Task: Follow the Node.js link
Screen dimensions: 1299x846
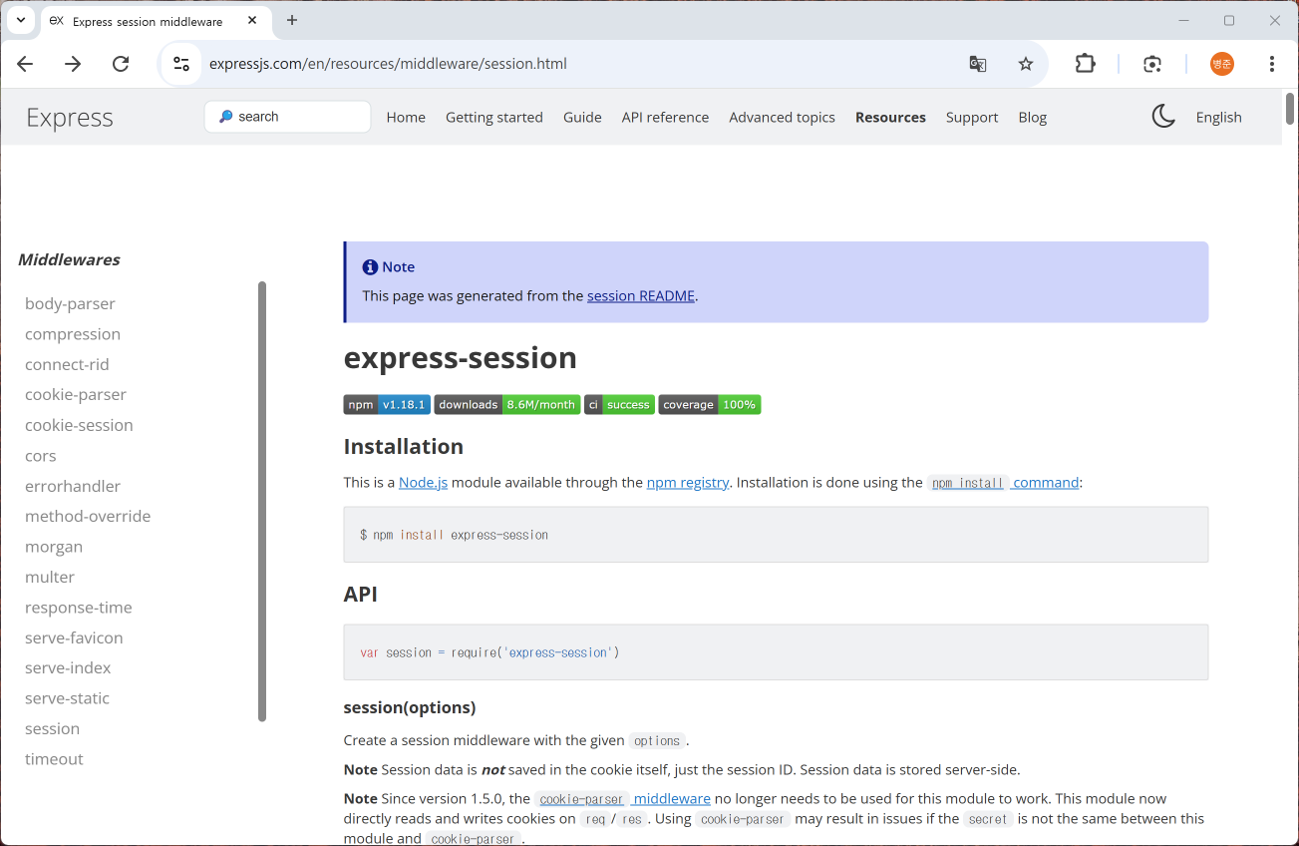Action: pos(423,483)
